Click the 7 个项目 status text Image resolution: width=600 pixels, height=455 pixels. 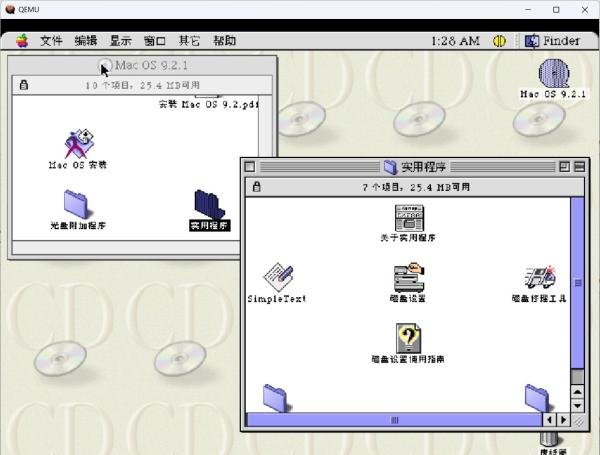416,187
